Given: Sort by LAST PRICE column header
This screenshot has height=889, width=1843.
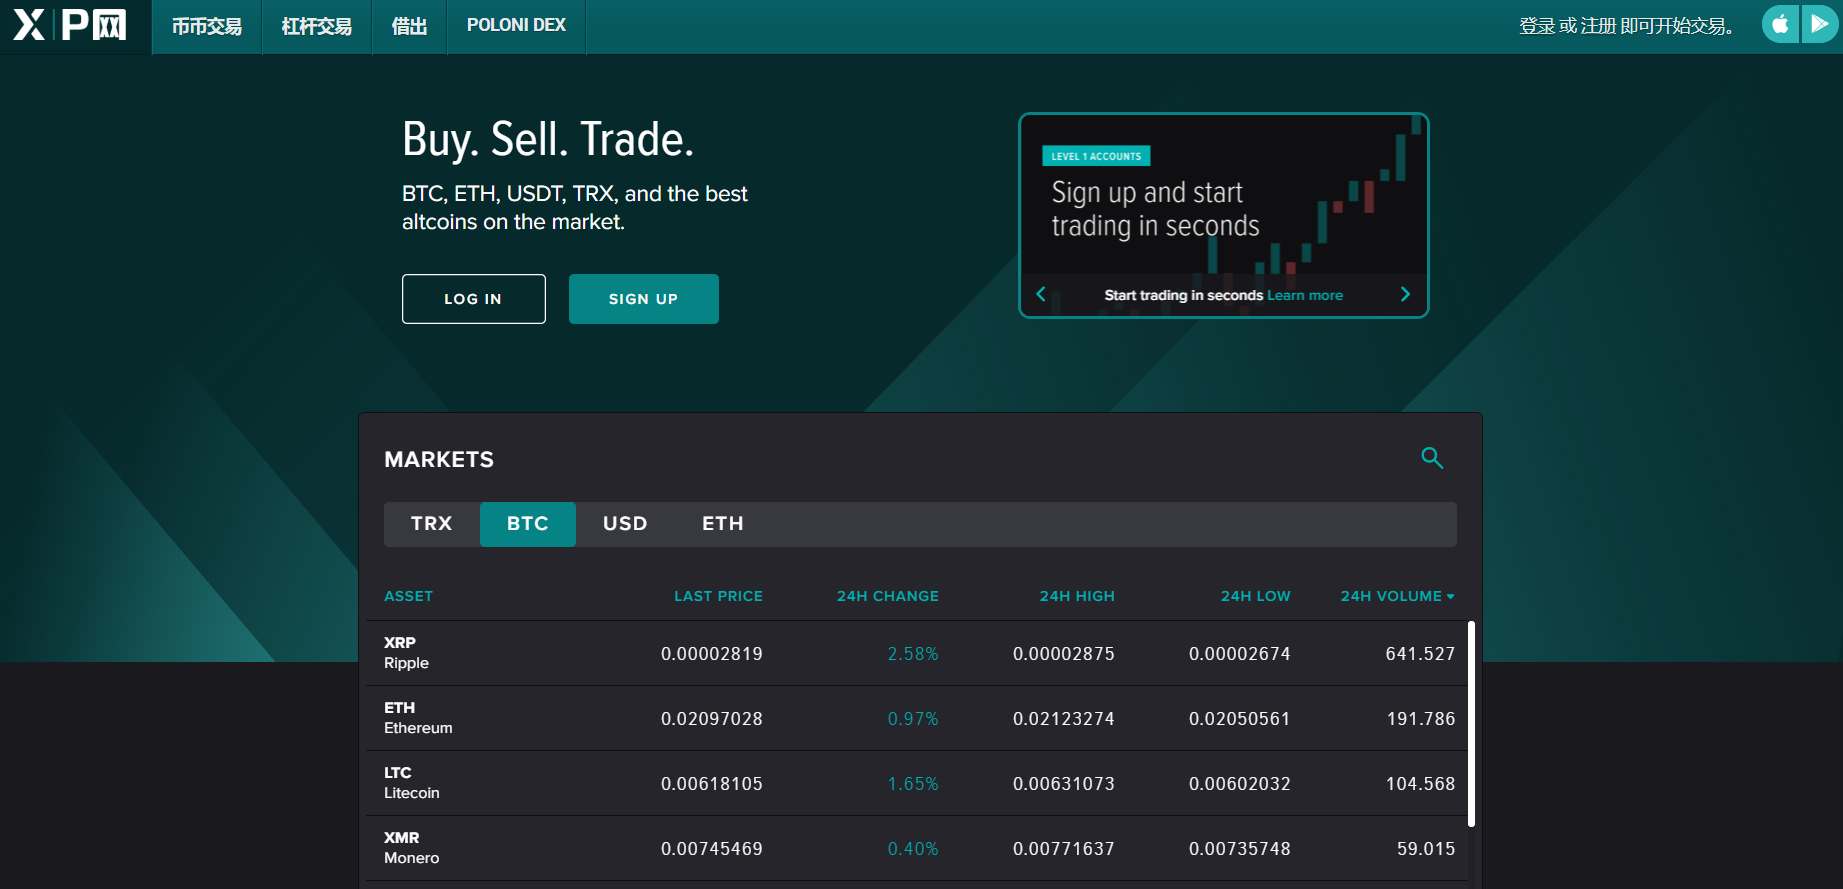Looking at the screenshot, I should (x=718, y=596).
